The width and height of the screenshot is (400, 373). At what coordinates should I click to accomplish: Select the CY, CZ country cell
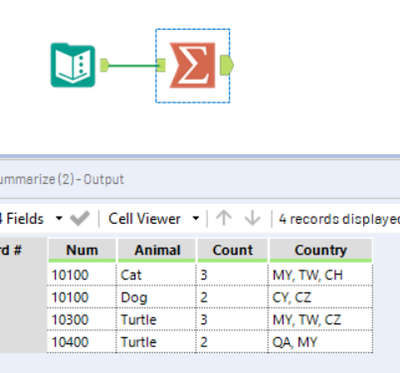(x=320, y=297)
